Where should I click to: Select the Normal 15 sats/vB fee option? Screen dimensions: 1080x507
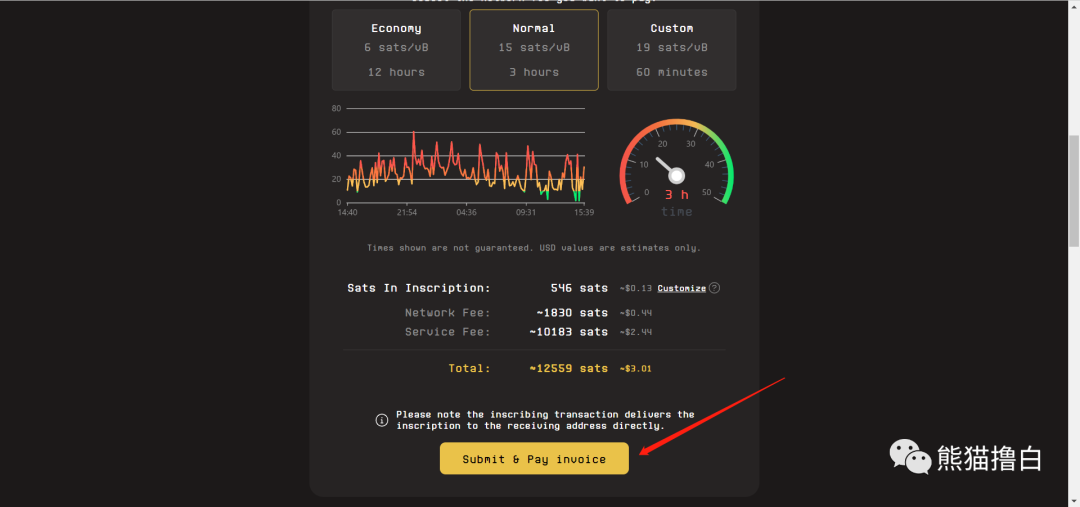pos(534,50)
